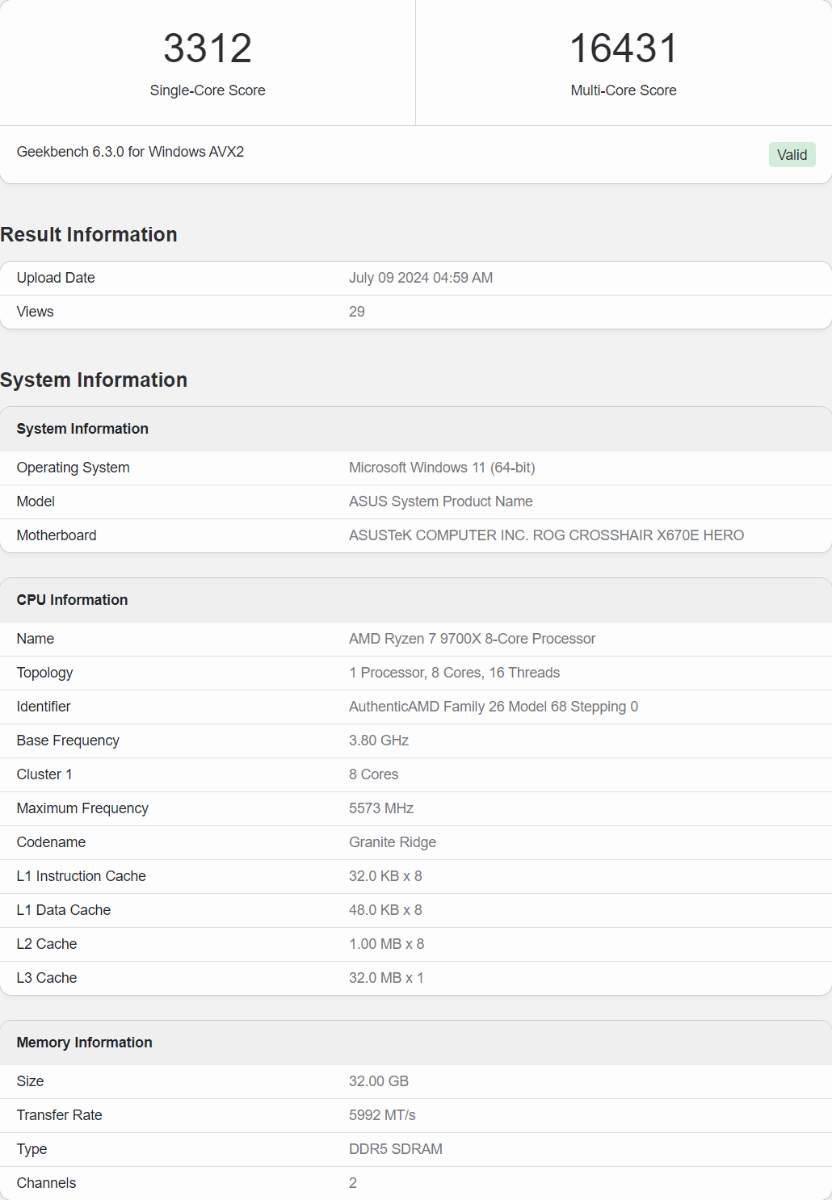Click the Topology row value
This screenshot has height=1200, width=832.
point(454,673)
